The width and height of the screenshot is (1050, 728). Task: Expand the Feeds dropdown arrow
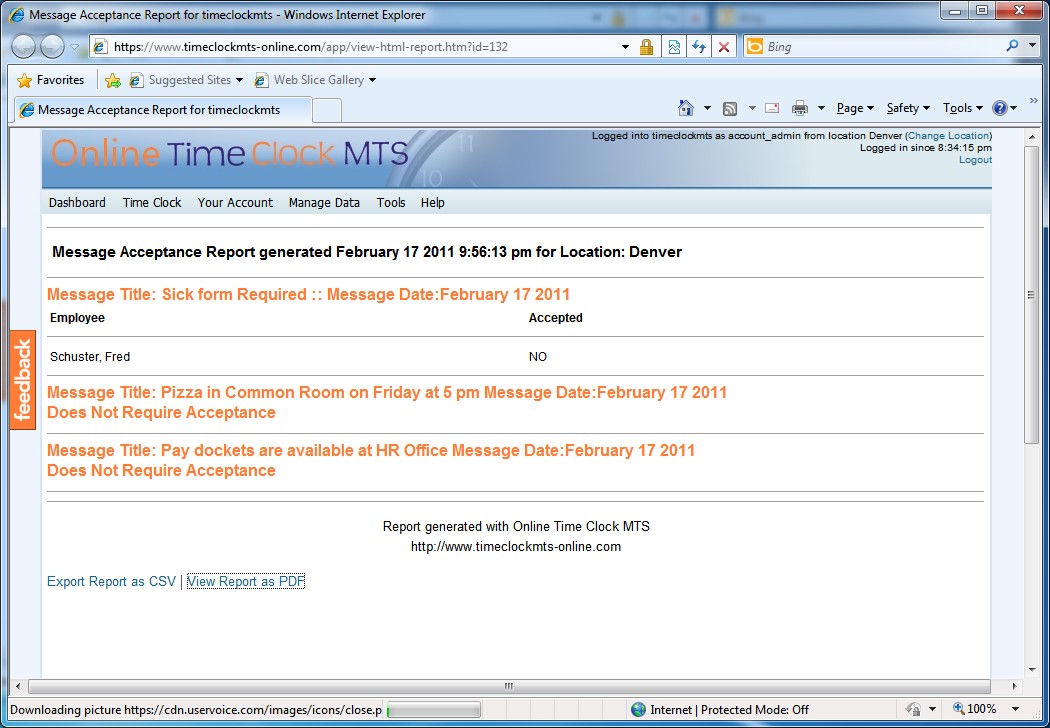[751, 108]
